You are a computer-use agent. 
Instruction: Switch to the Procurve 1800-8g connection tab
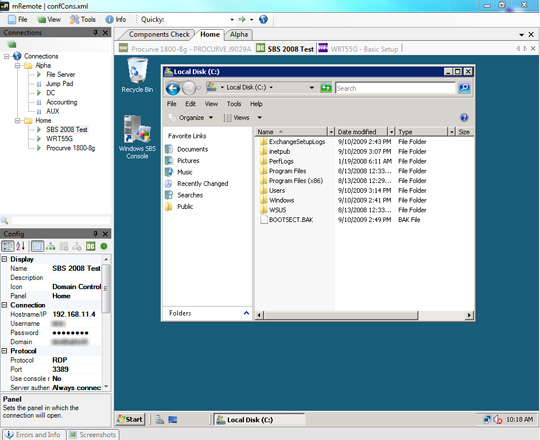(x=185, y=49)
